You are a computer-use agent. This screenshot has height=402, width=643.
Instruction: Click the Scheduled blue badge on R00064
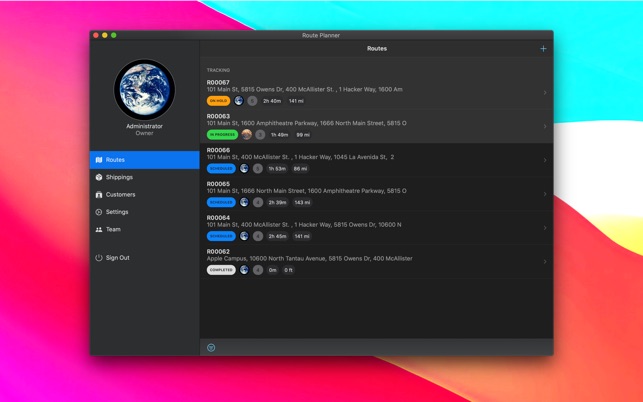point(220,236)
